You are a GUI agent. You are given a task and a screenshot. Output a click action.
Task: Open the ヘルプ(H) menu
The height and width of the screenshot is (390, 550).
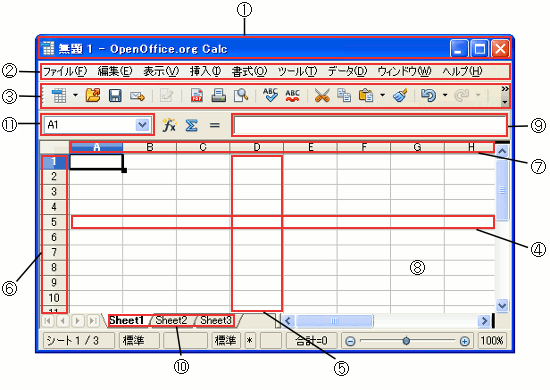[x=462, y=72]
